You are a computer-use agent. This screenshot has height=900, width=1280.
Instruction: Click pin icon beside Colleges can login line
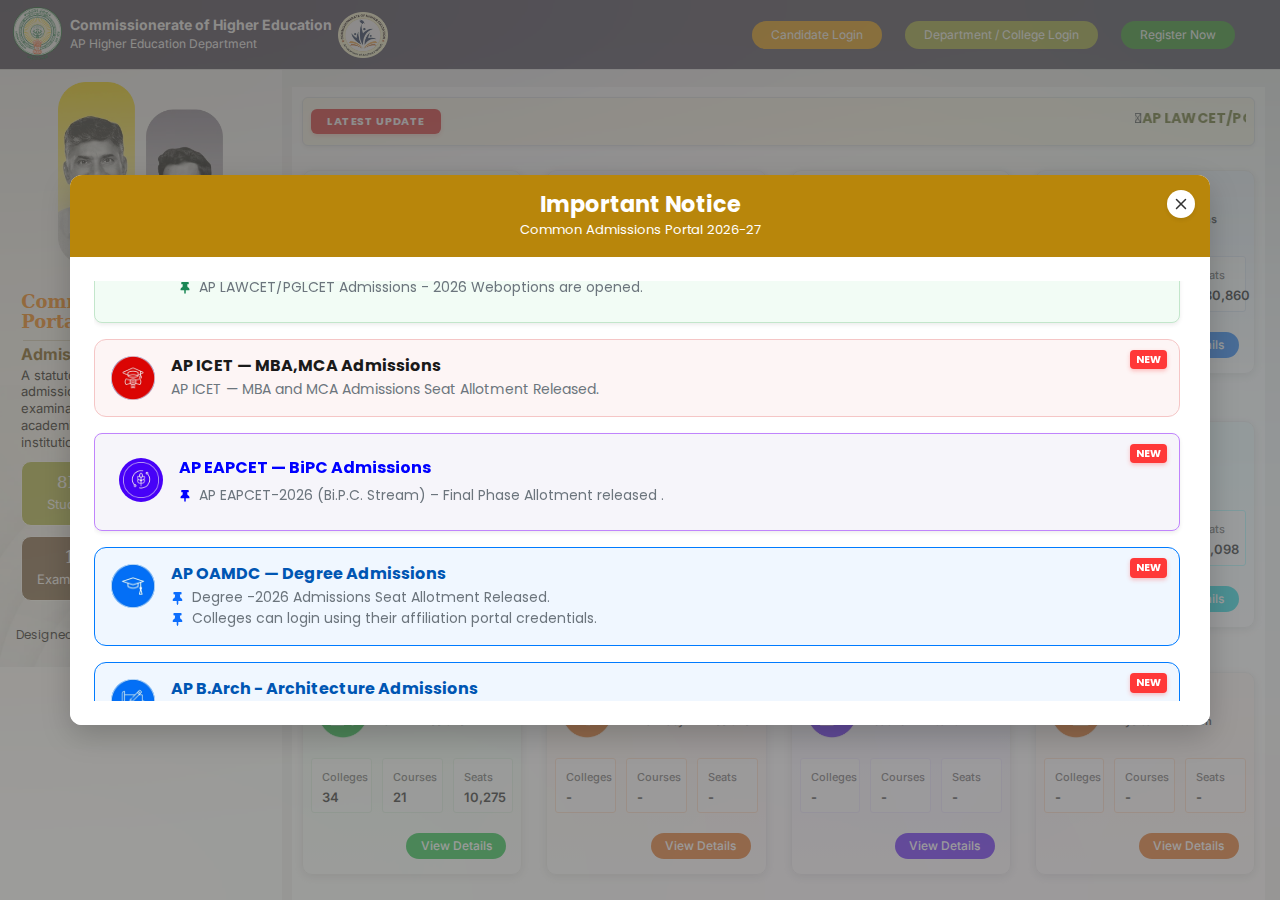pos(178,618)
